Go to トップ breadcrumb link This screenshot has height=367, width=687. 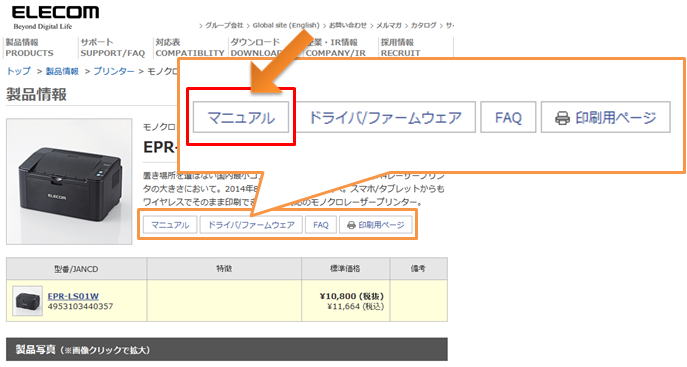click(18, 71)
